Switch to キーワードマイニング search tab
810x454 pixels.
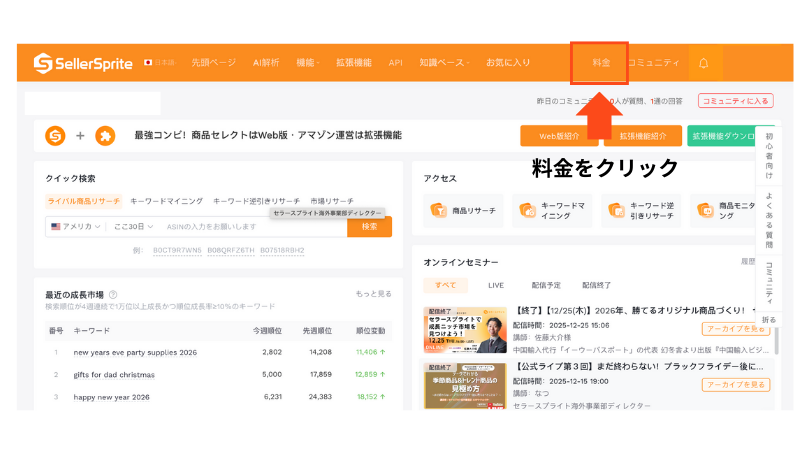(166, 201)
